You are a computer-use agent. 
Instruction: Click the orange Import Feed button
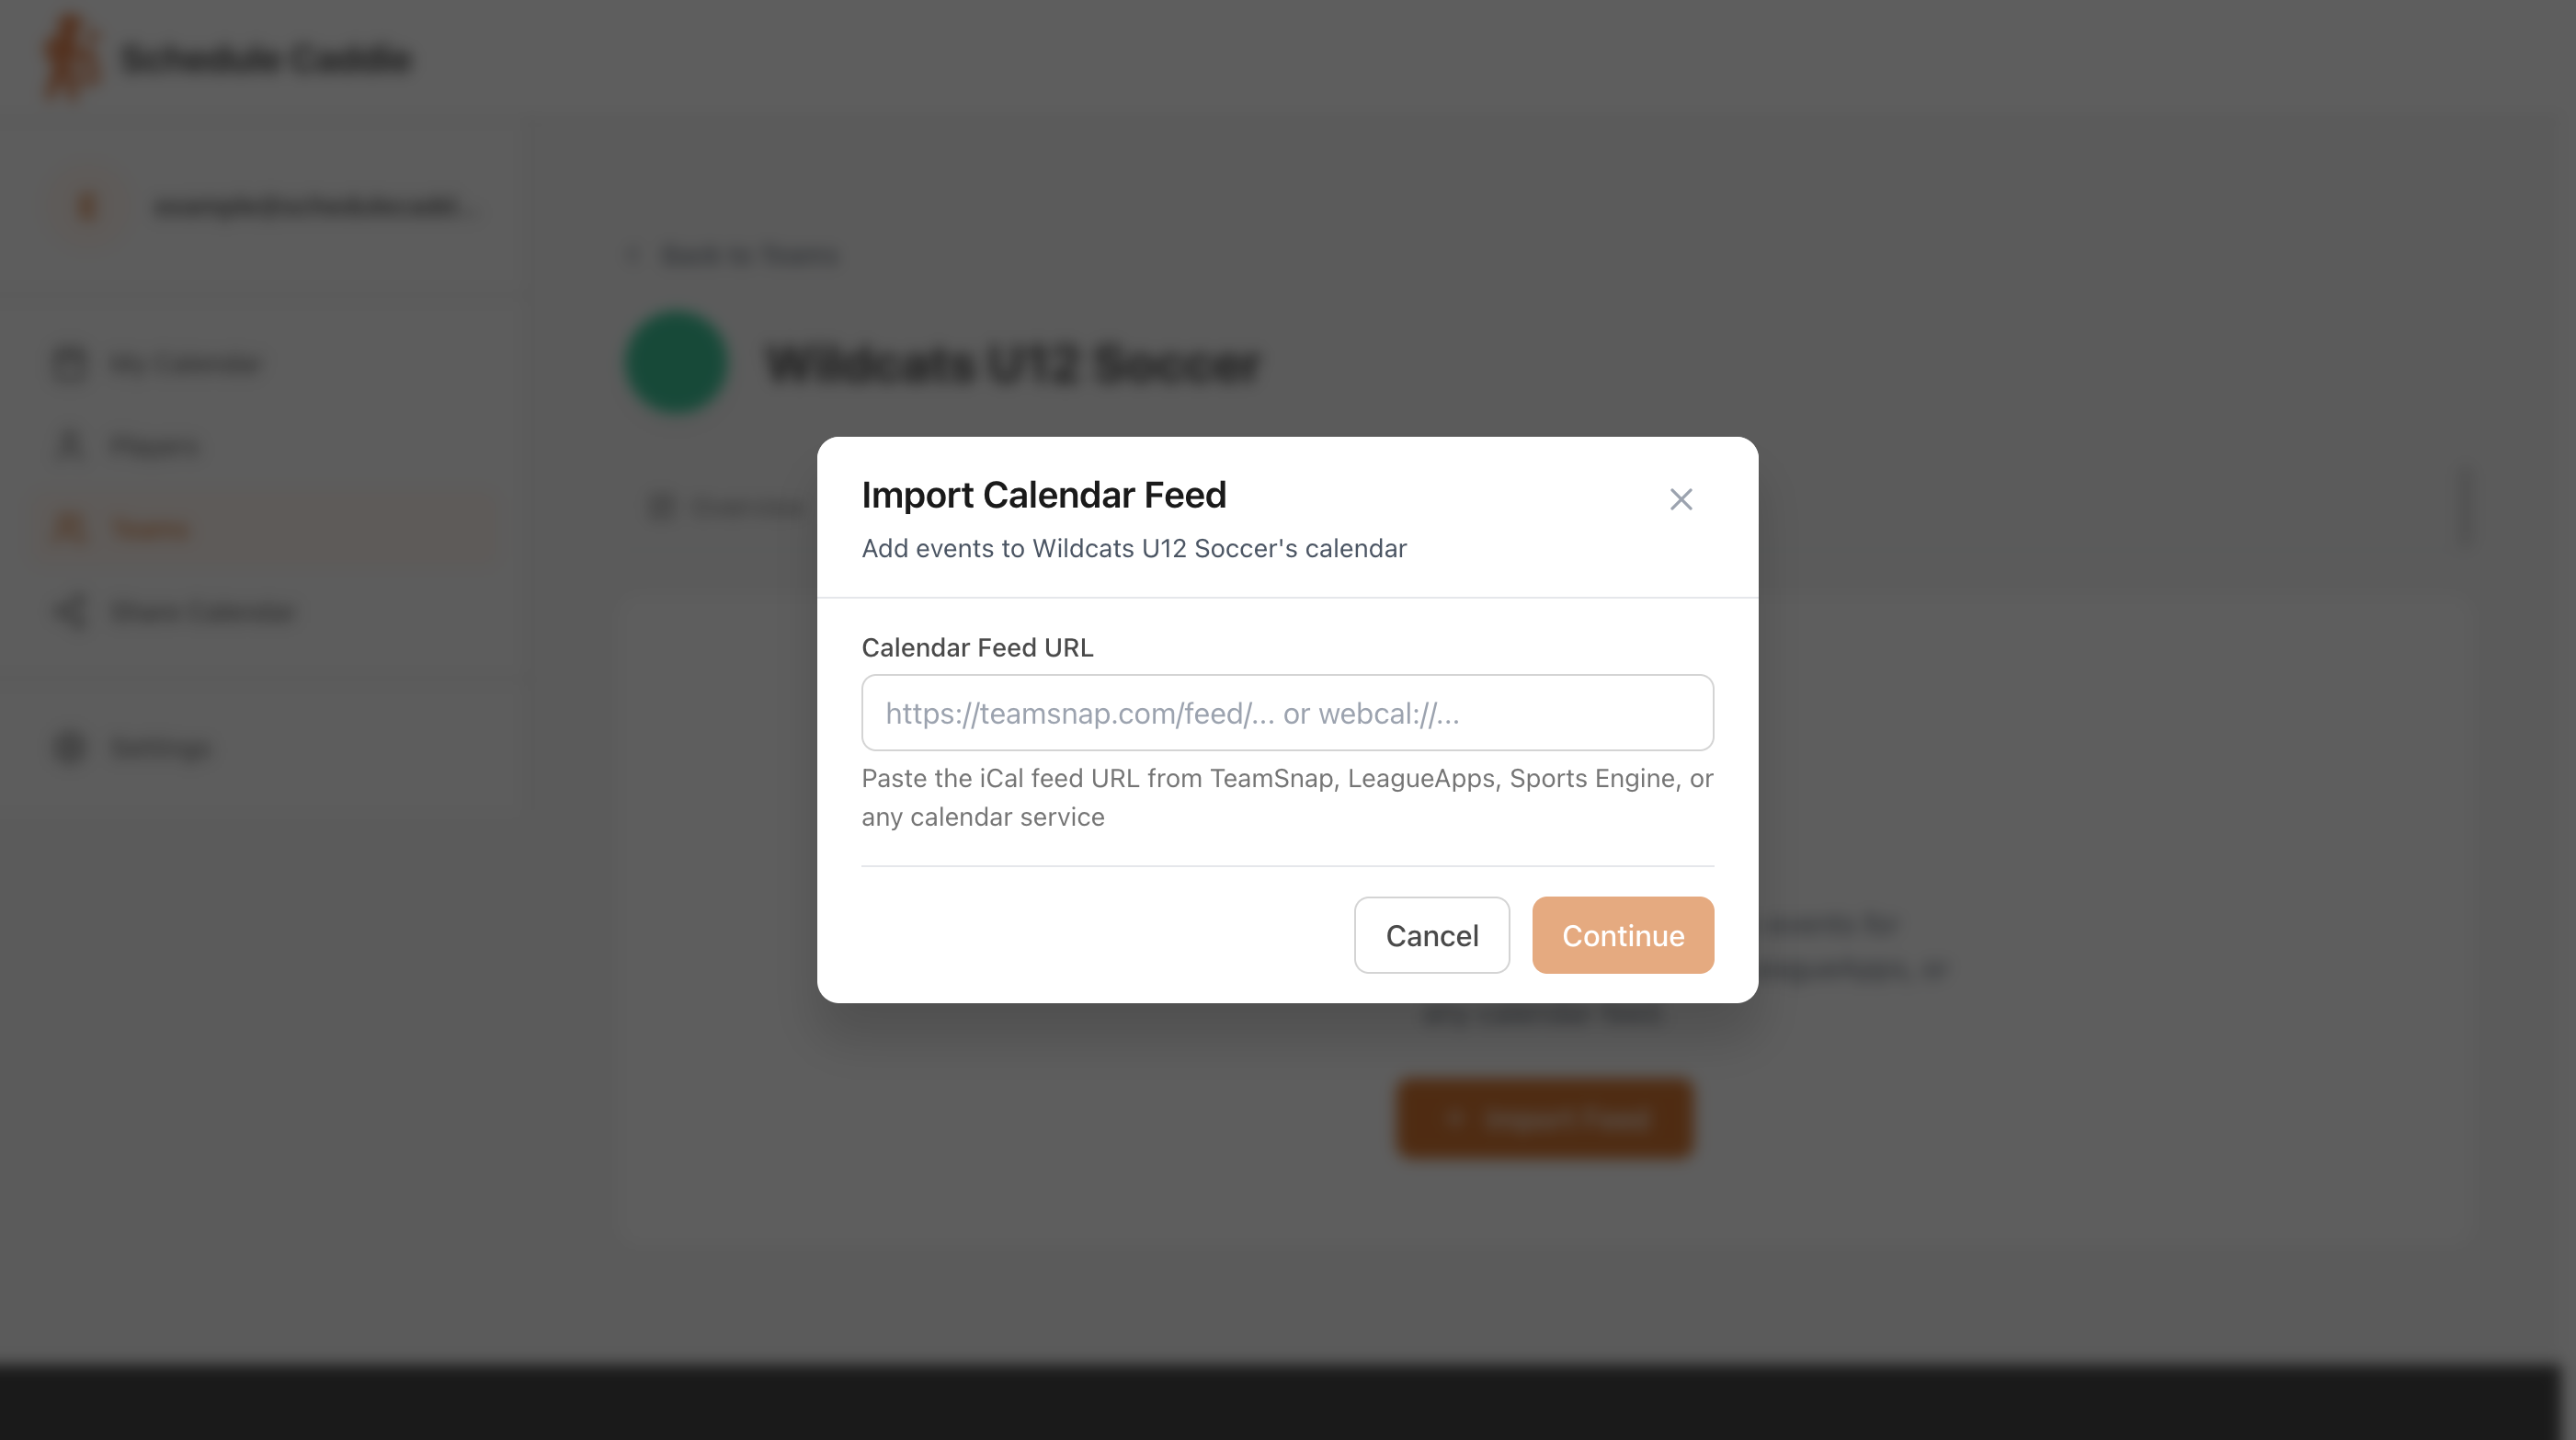coord(1544,1118)
